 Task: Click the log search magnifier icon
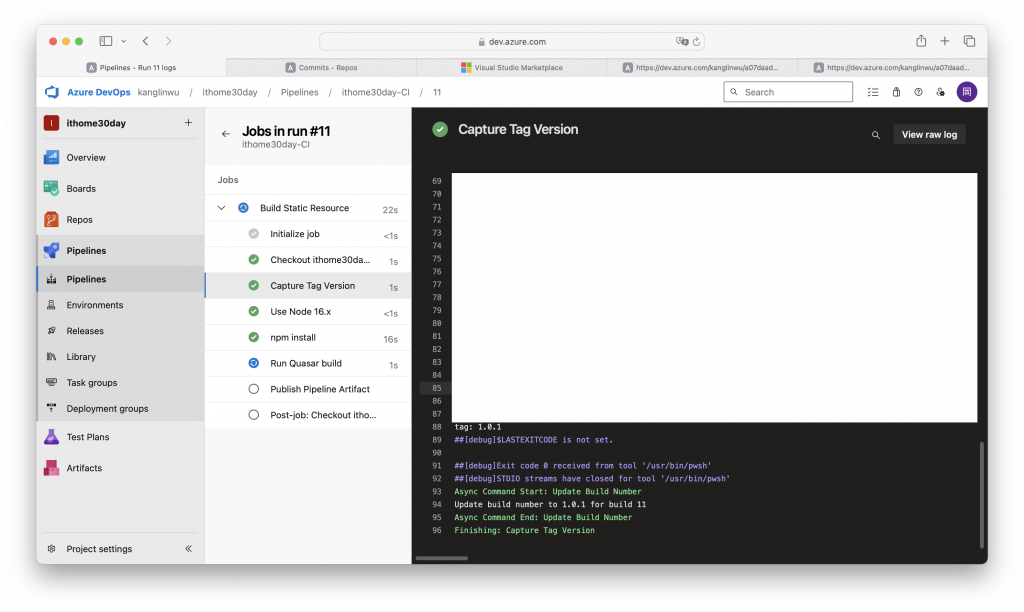[876, 135]
